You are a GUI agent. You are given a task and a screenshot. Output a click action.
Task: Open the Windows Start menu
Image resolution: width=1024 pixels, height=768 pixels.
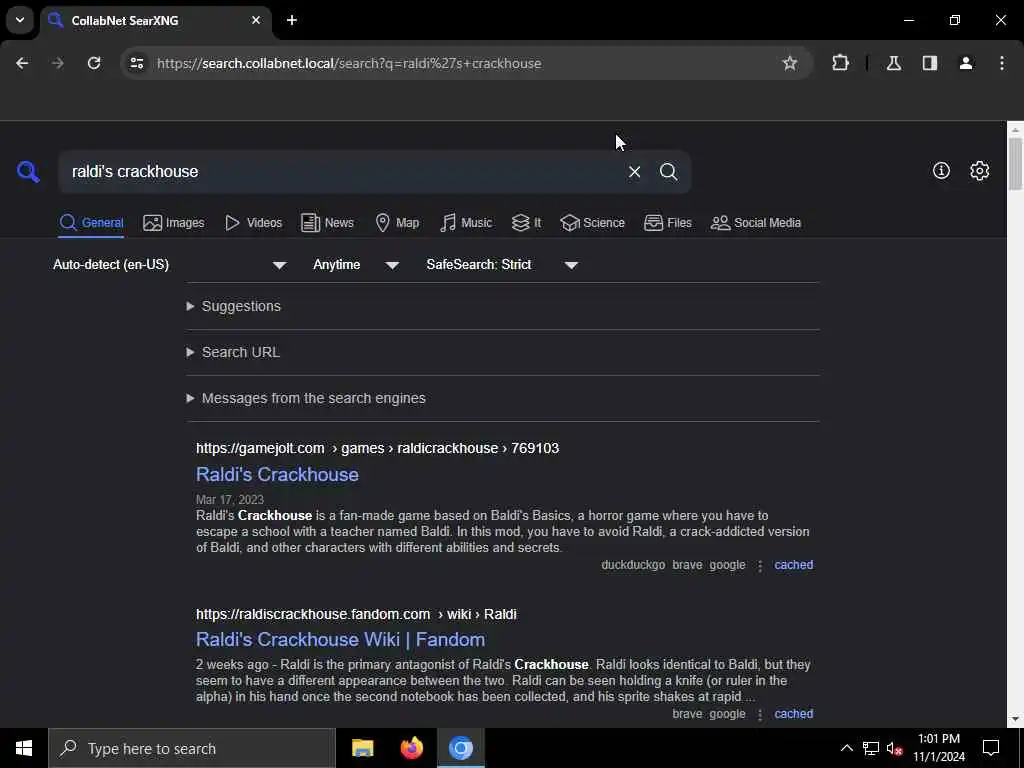click(24, 748)
